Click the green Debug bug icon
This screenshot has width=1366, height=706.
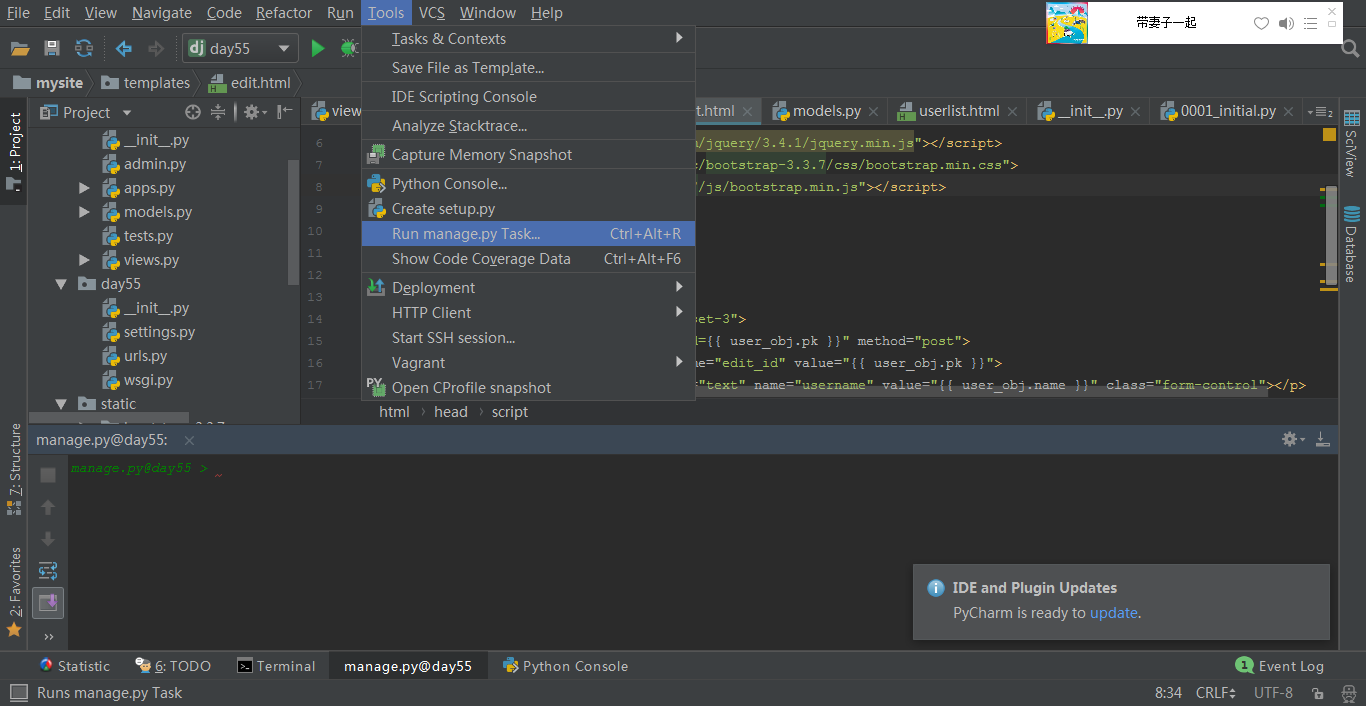click(349, 48)
